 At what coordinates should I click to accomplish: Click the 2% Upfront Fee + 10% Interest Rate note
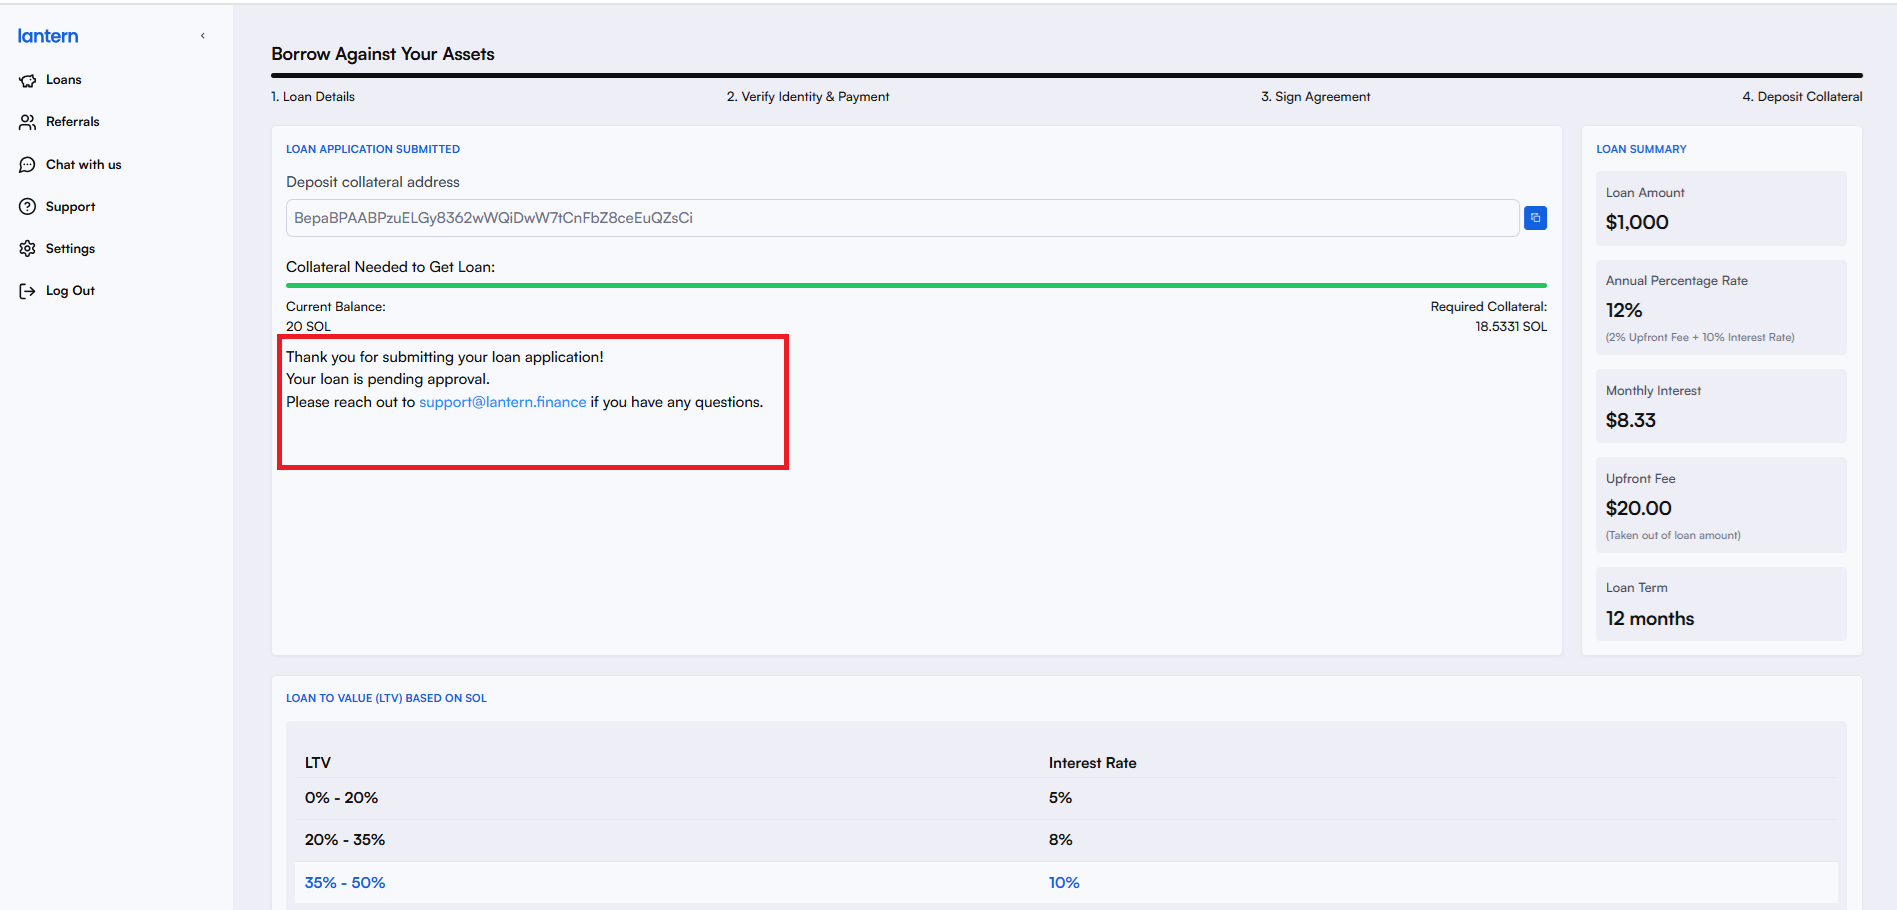click(1700, 338)
